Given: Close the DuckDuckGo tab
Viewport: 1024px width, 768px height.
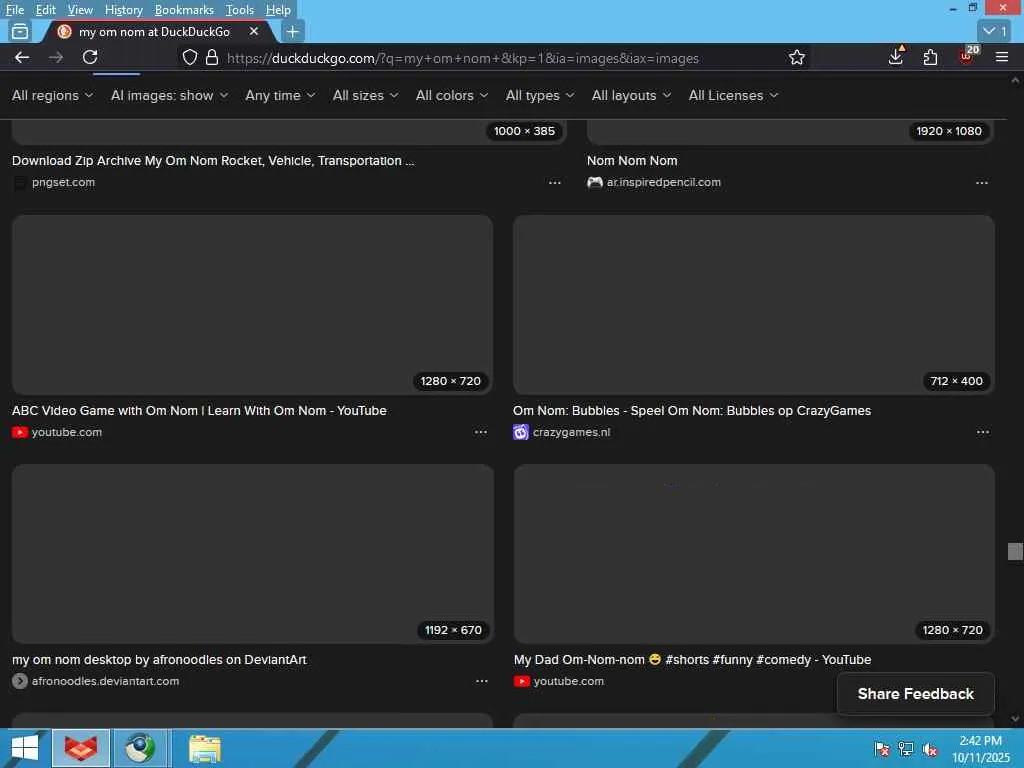Looking at the screenshot, I should tap(254, 31).
